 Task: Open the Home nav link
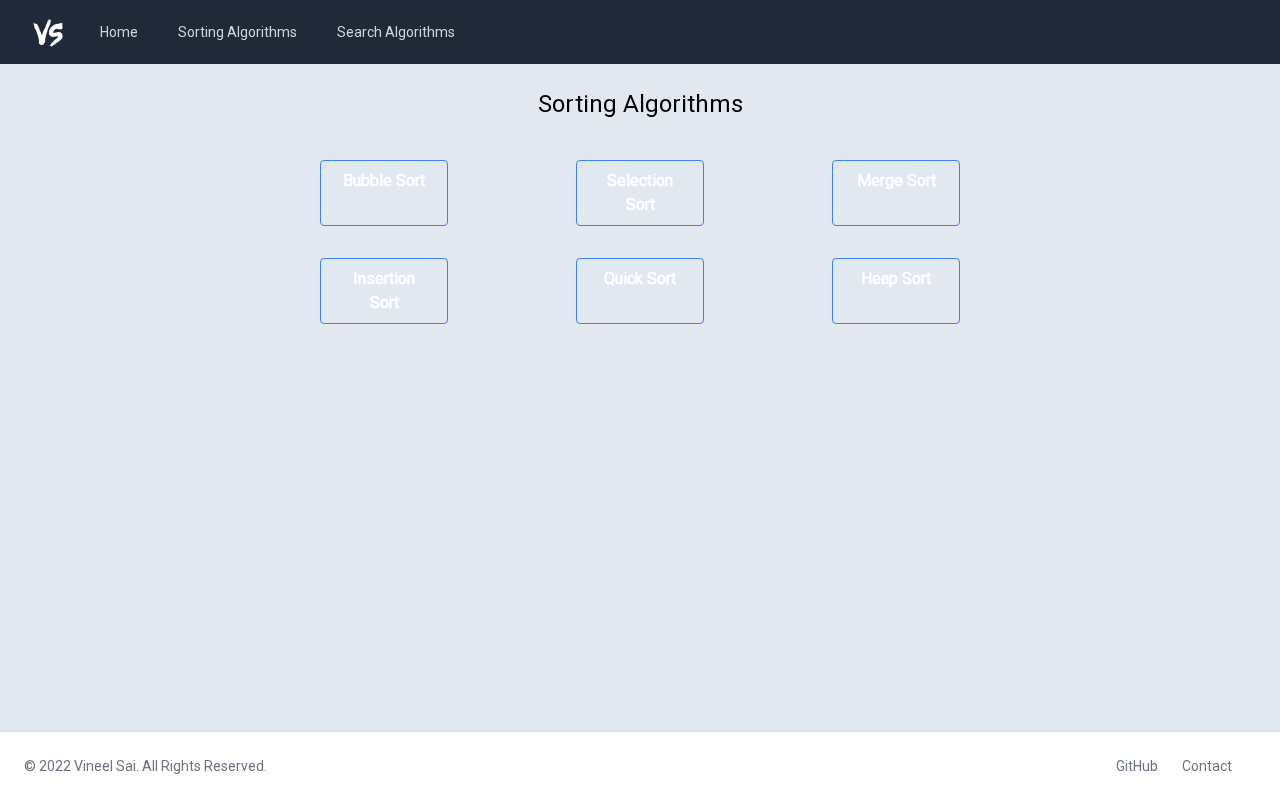click(119, 32)
